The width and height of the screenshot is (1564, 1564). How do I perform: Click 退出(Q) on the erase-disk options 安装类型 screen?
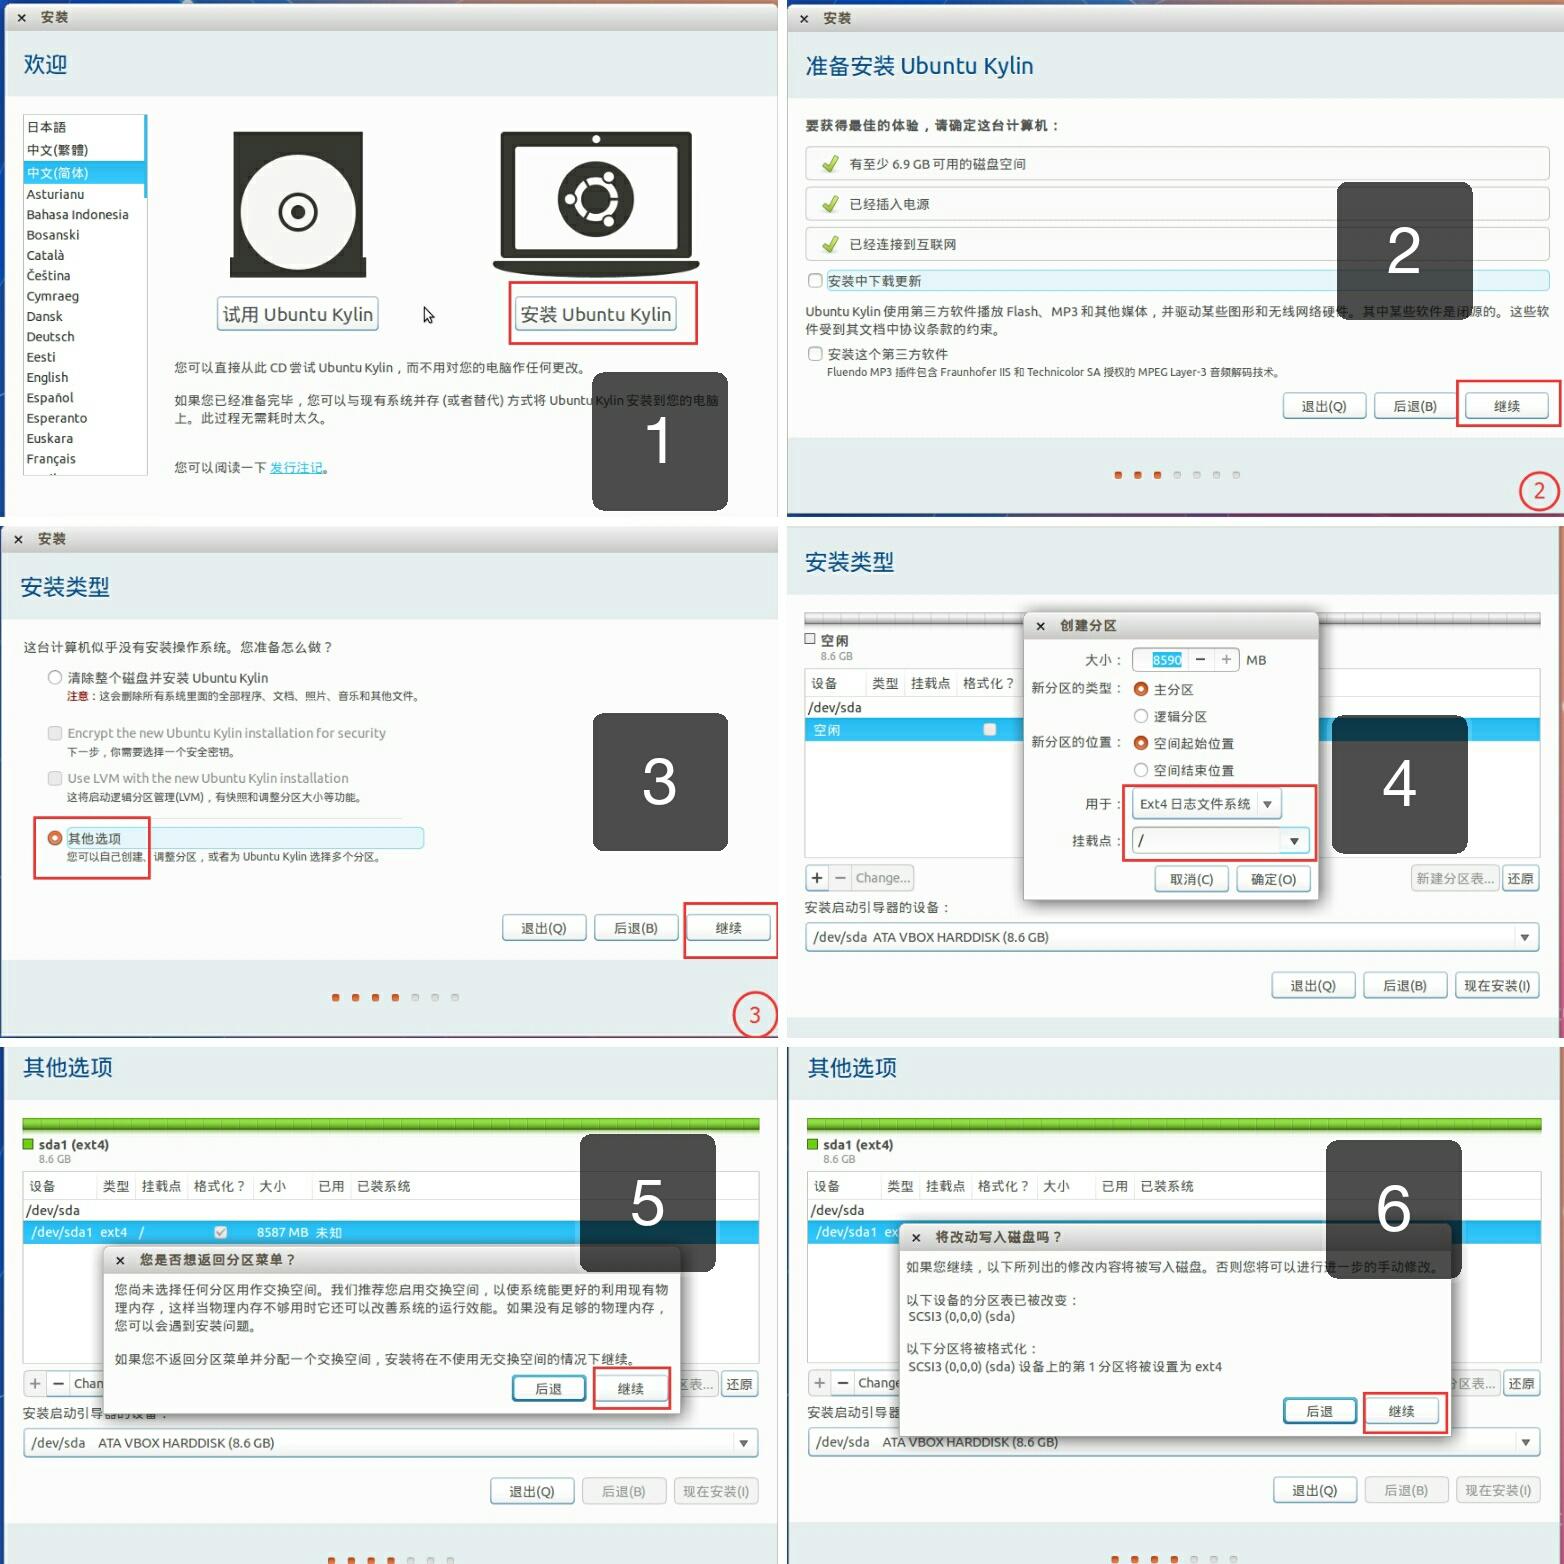tap(544, 928)
